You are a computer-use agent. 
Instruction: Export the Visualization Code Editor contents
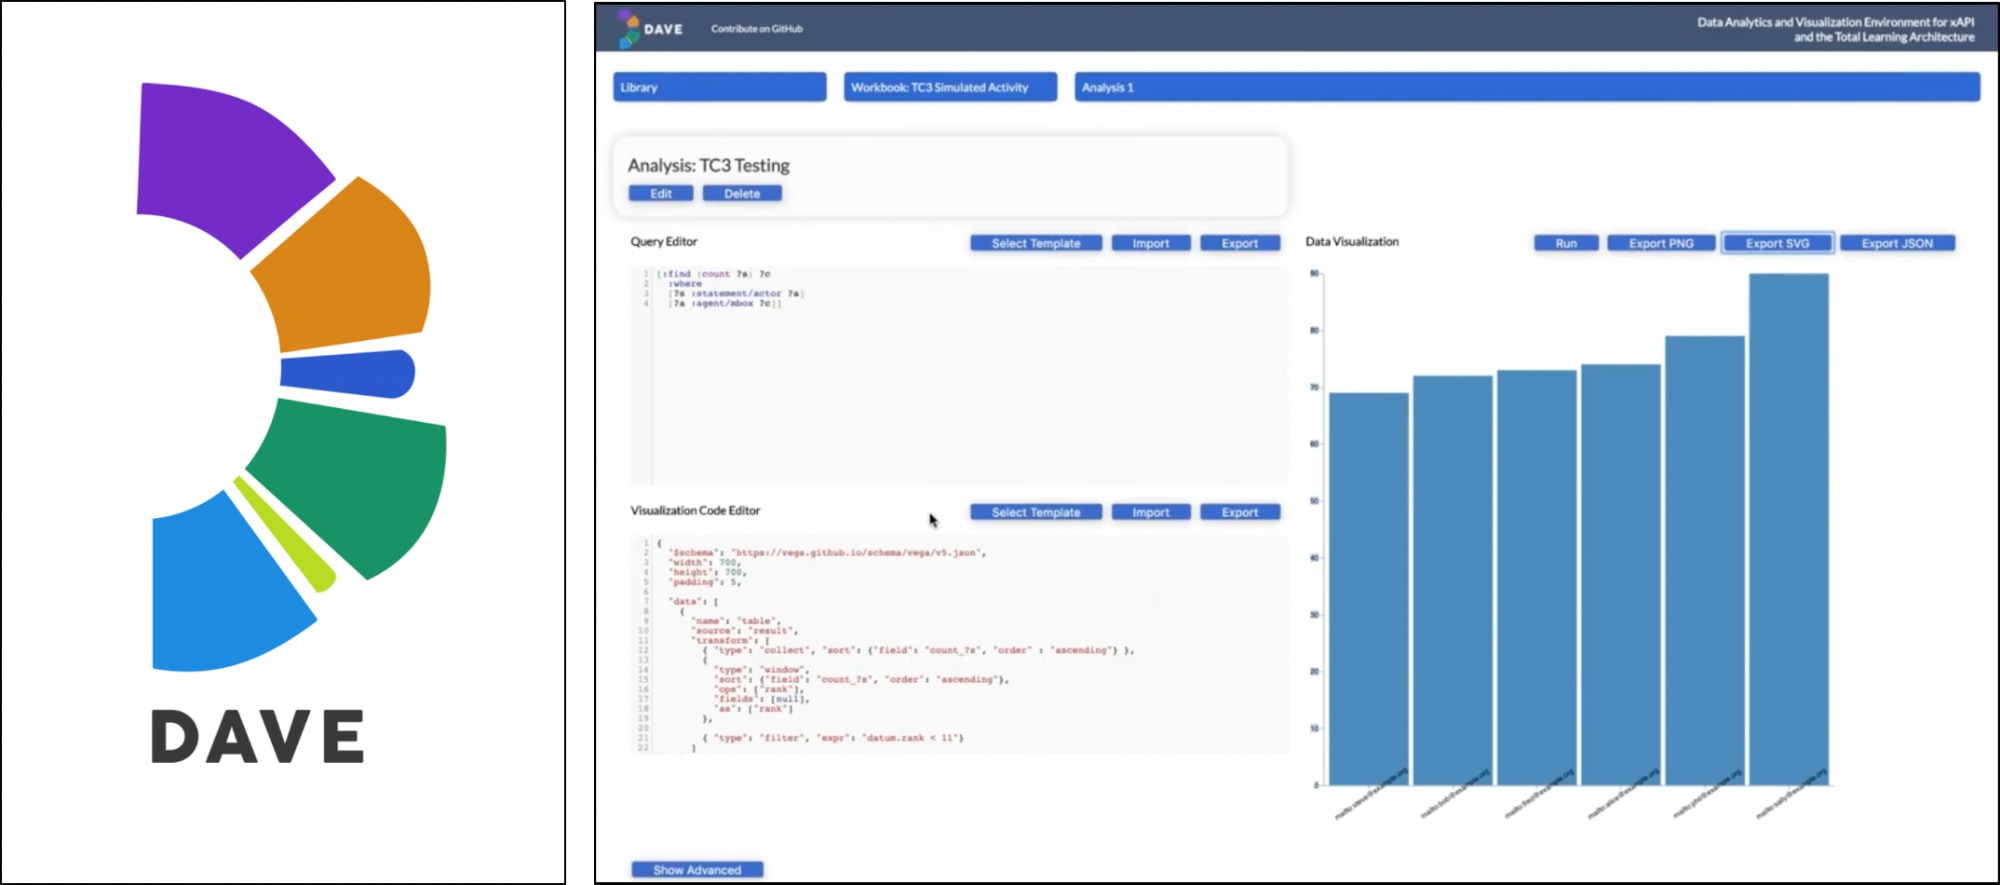click(x=1239, y=512)
